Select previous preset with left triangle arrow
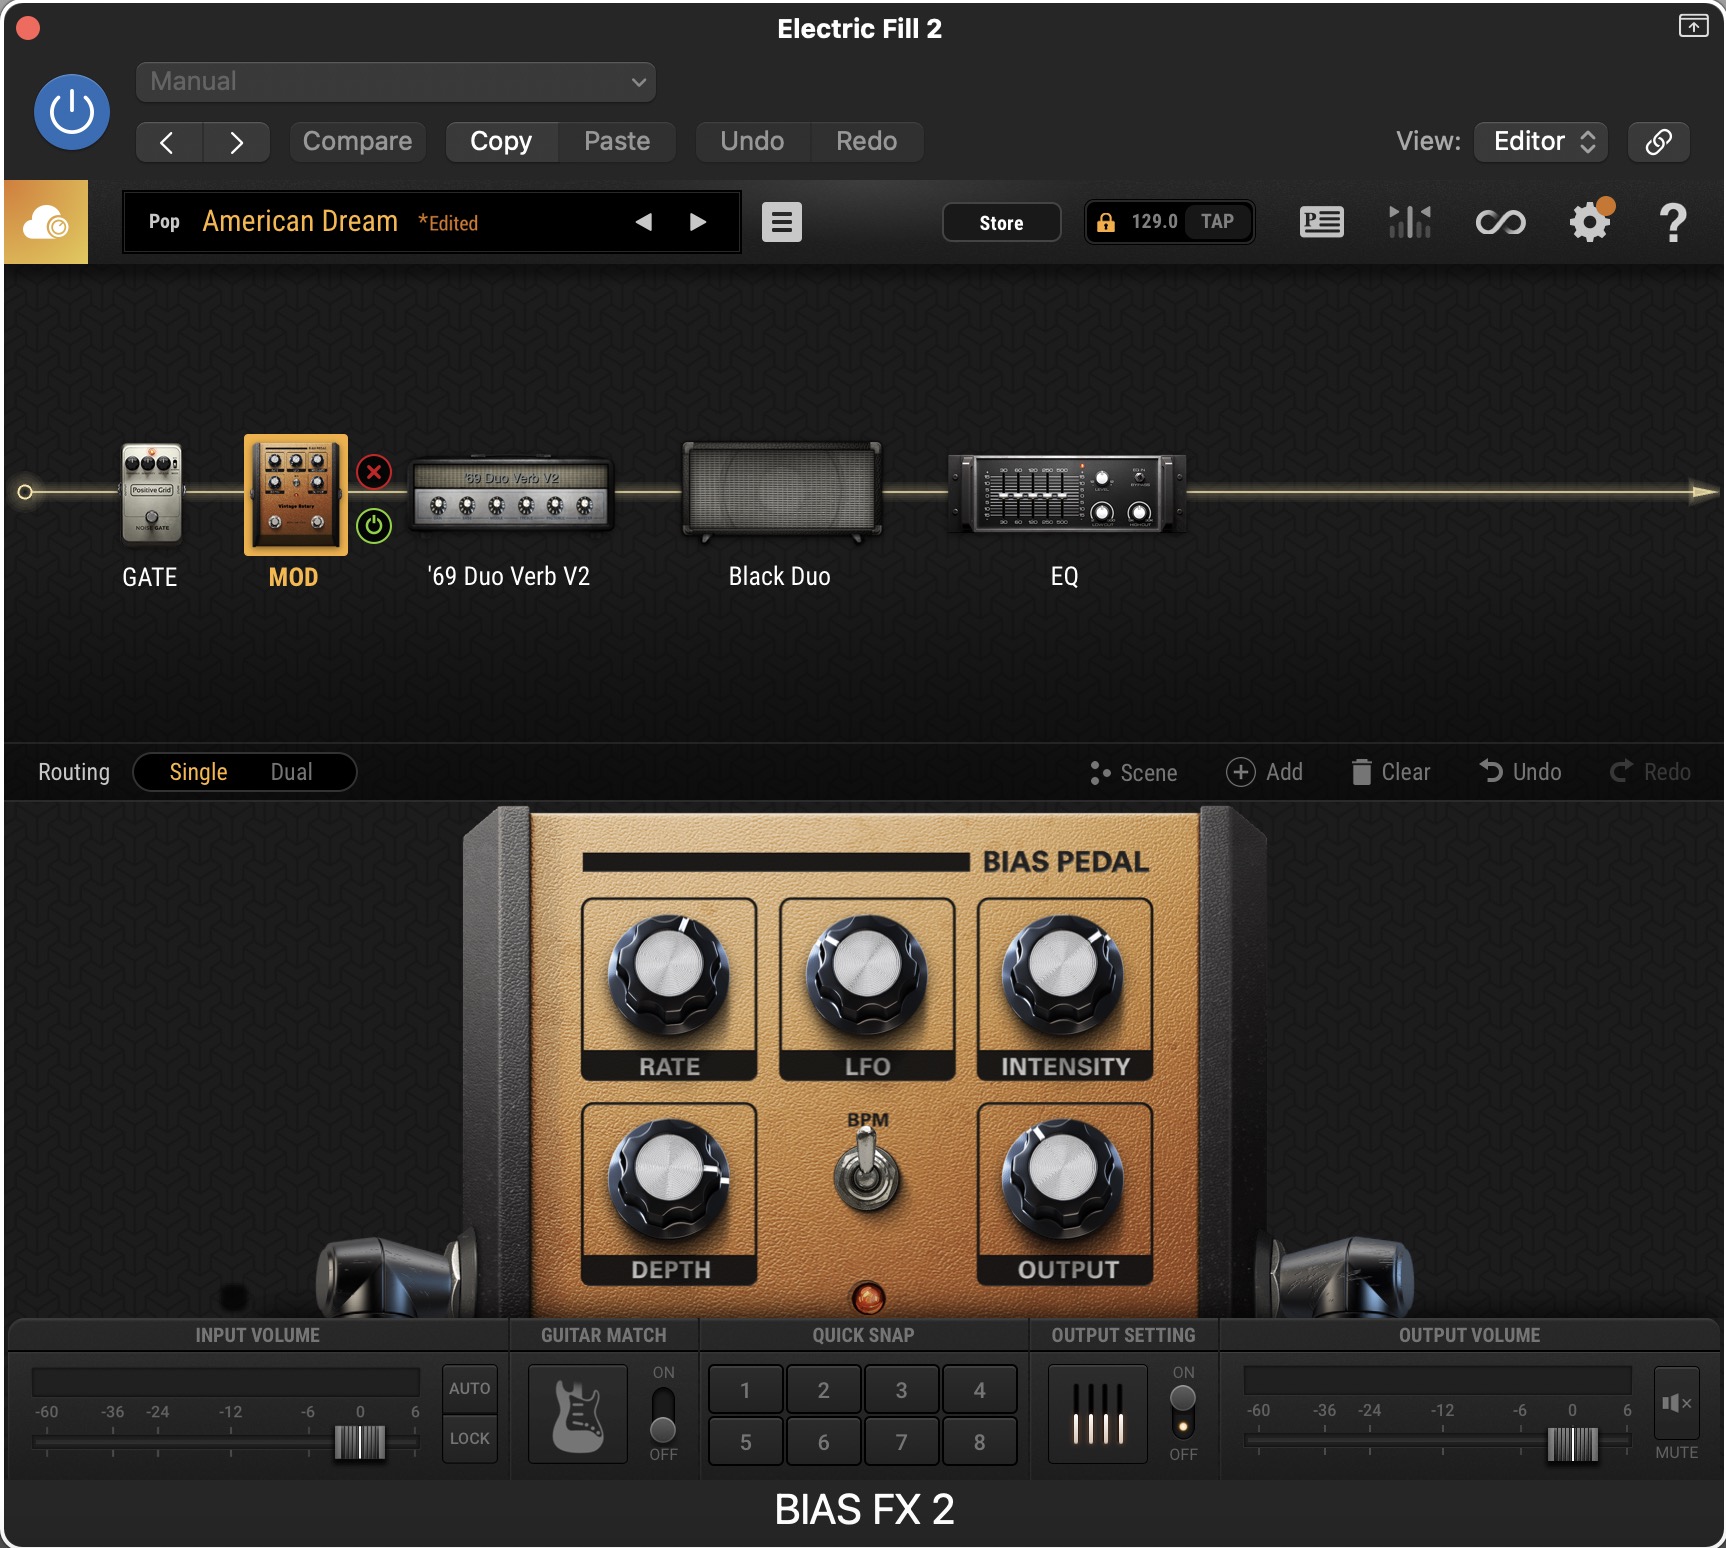1726x1548 pixels. click(644, 222)
